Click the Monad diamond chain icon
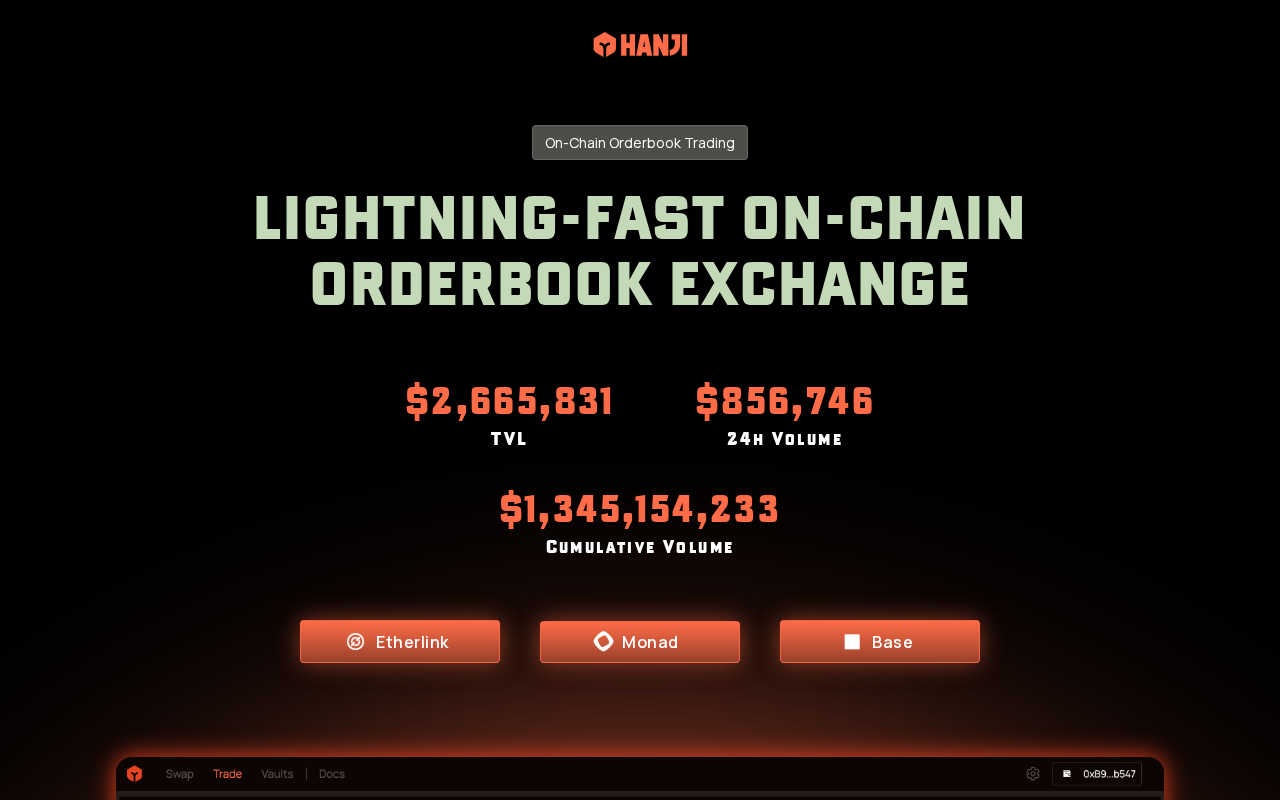 [x=603, y=641]
